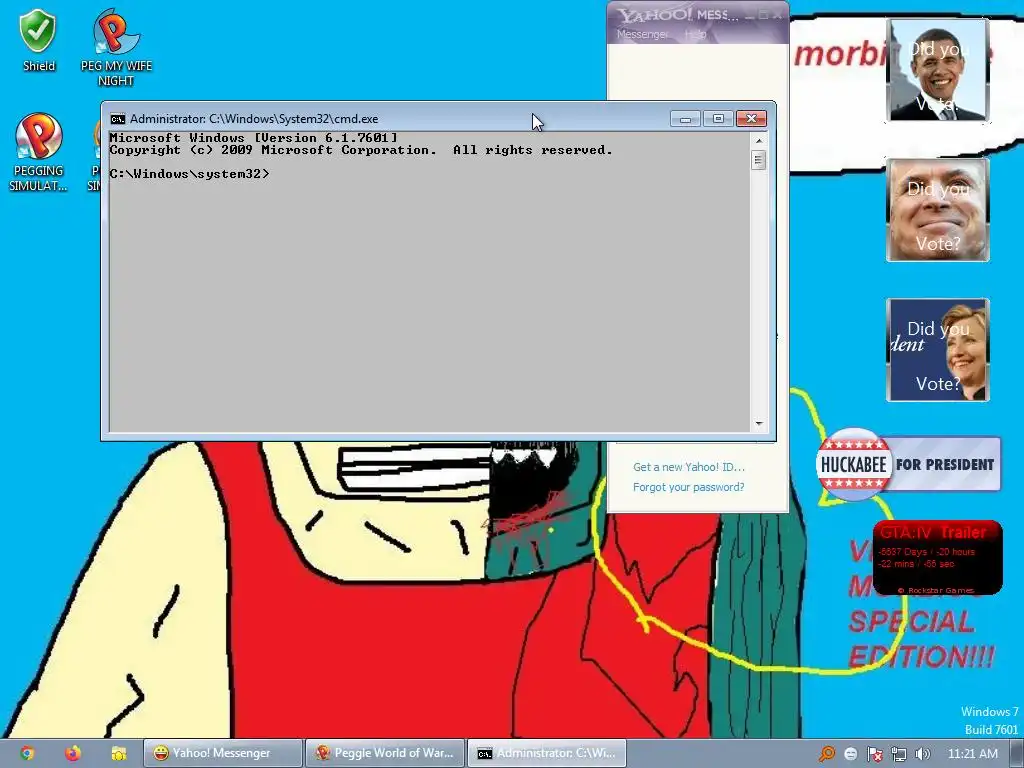Launch Firefox from the taskbar

coord(72,753)
